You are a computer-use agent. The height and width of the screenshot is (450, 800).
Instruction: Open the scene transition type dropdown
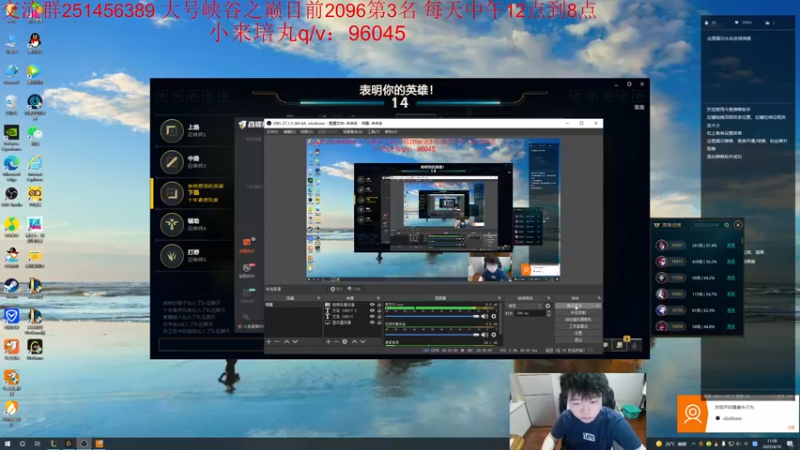524,306
